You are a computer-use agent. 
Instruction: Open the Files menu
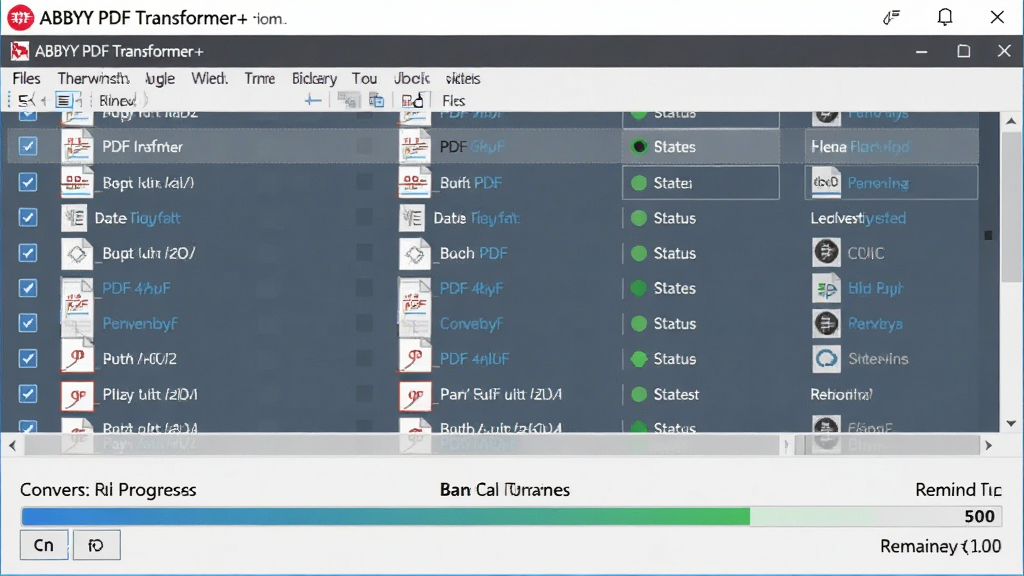(26, 78)
